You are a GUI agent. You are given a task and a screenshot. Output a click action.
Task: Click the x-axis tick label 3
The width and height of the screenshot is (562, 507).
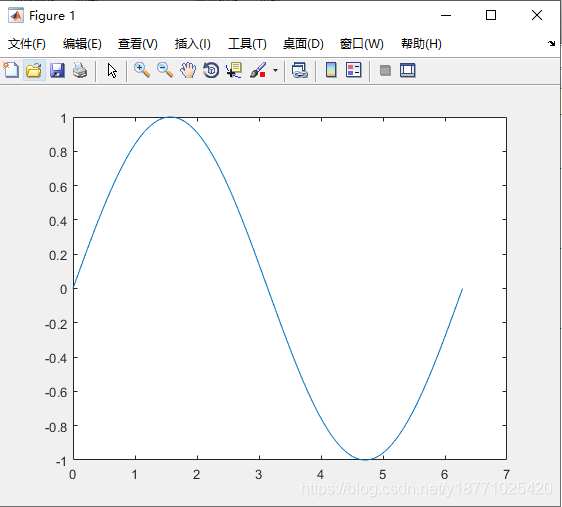258,475
